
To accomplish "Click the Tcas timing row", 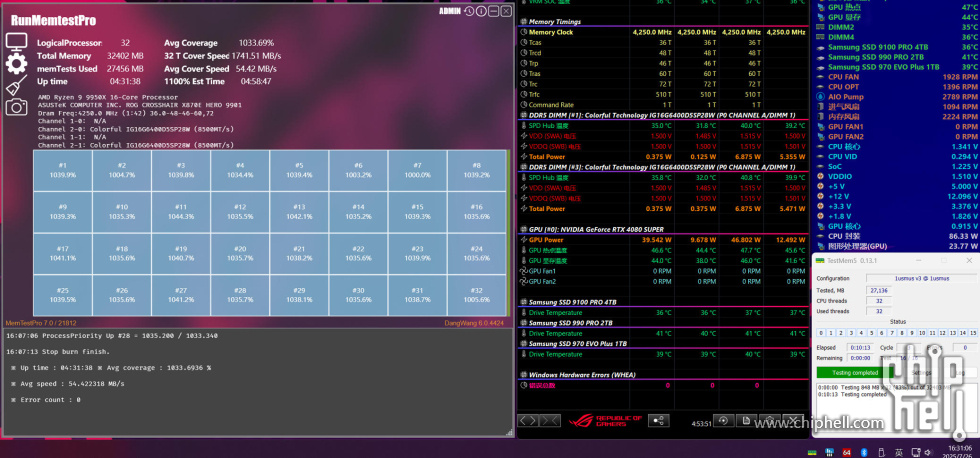I will [663, 42].
